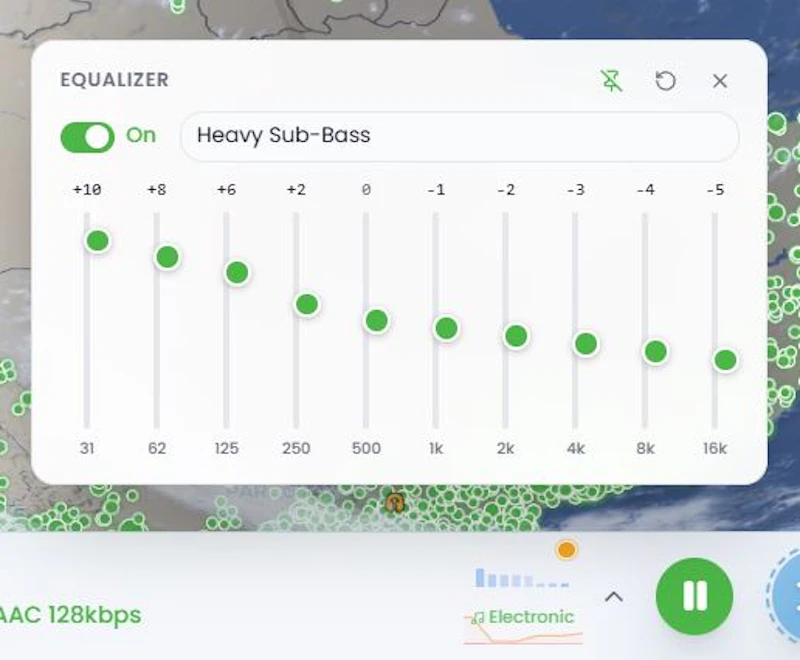Click the +10 gain value label
This screenshot has width=800, height=660.
pos(87,190)
